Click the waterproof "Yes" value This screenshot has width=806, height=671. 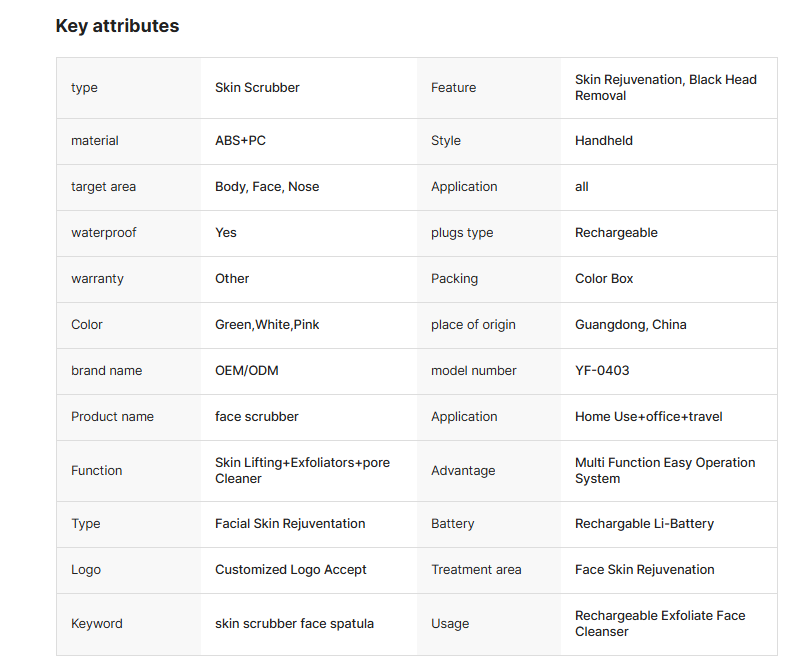(x=226, y=233)
